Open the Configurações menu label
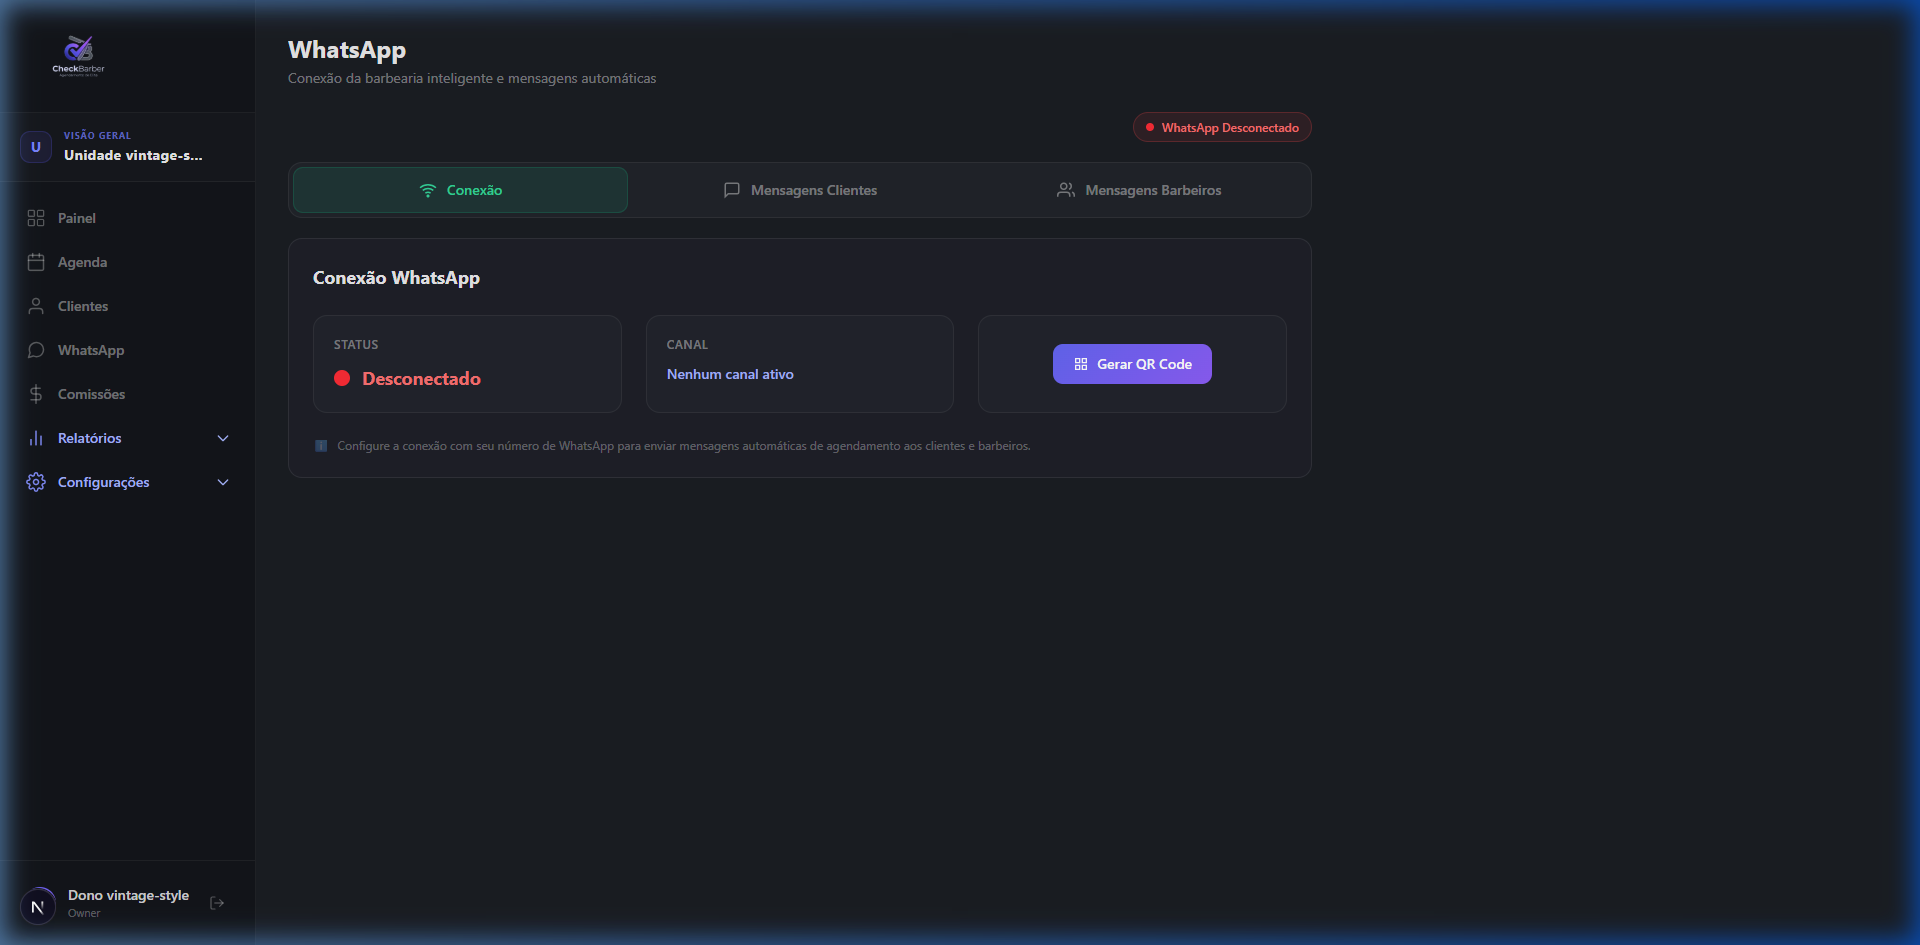 (x=104, y=482)
